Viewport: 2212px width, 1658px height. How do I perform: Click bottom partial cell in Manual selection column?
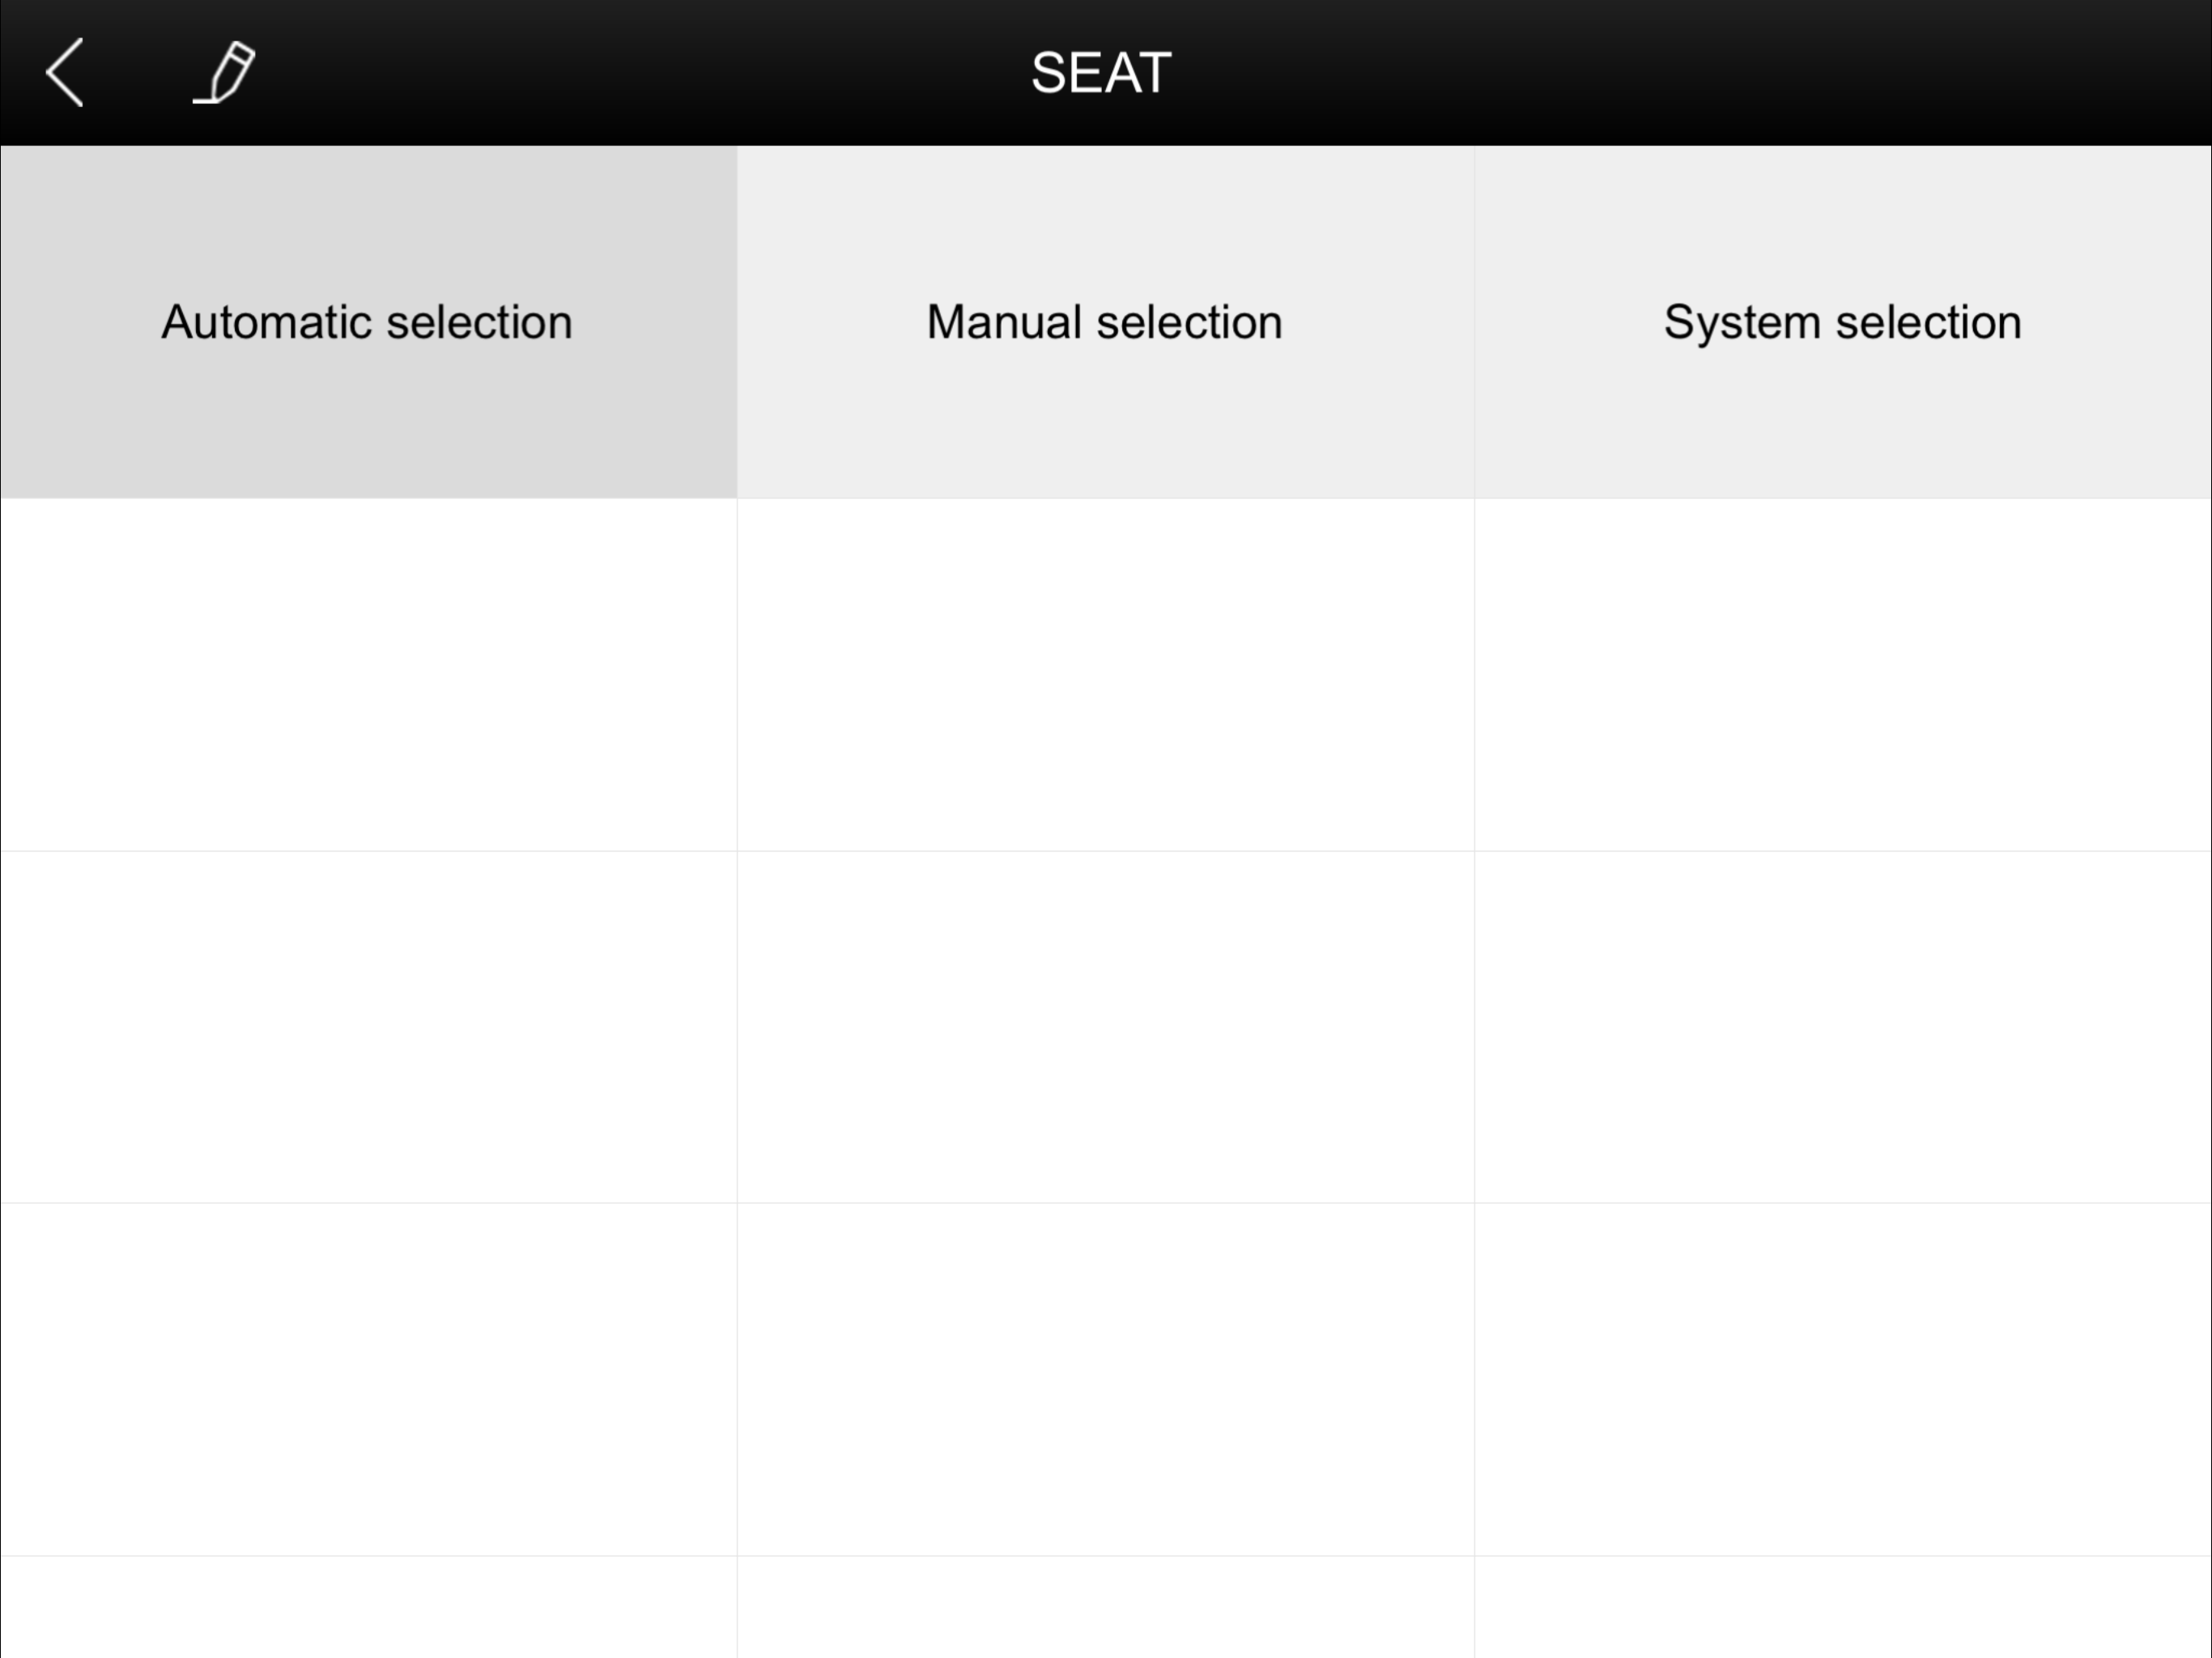(1105, 1607)
